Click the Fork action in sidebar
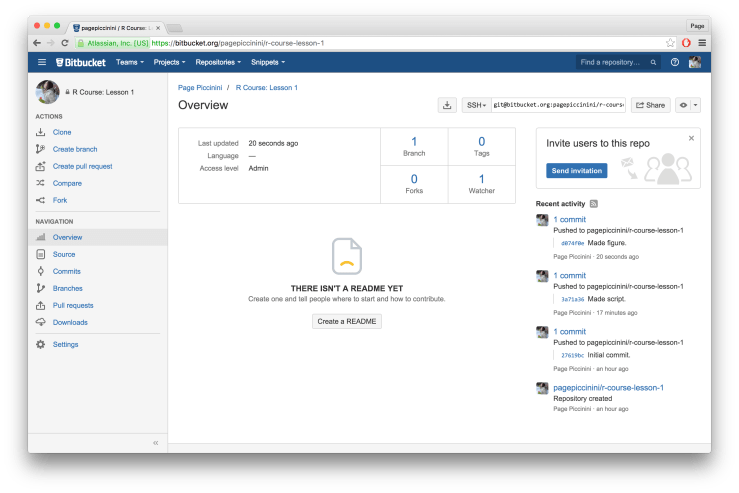Image resolution: width=739 pixels, height=493 pixels. tap(60, 200)
